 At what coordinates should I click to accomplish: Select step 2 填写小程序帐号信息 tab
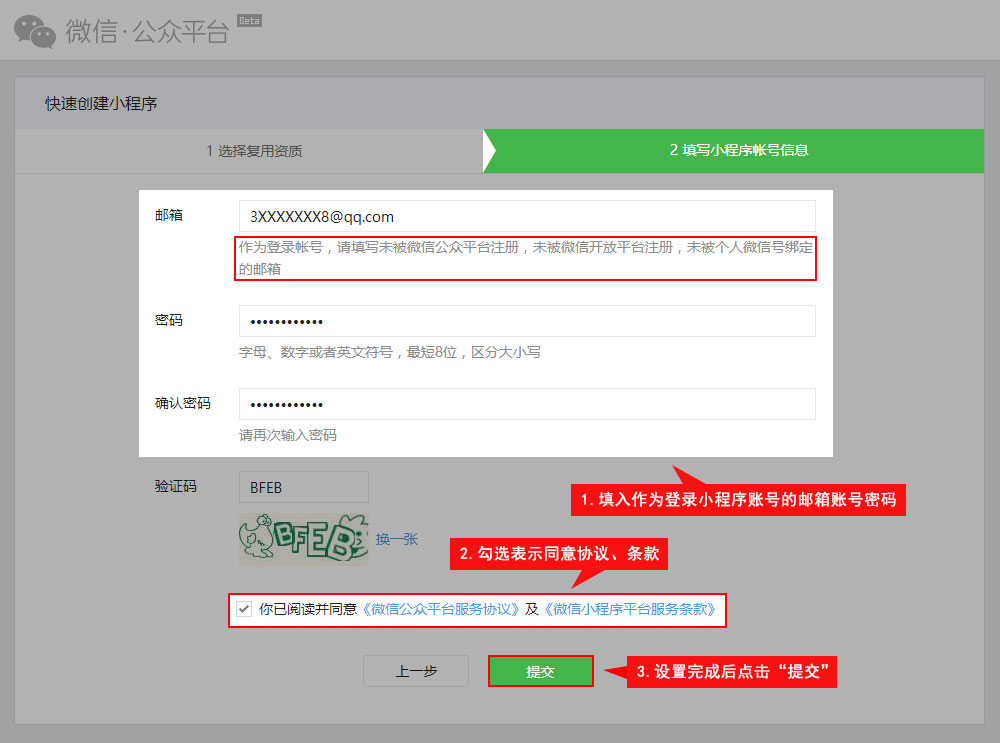pyautogui.click(x=738, y=151)
